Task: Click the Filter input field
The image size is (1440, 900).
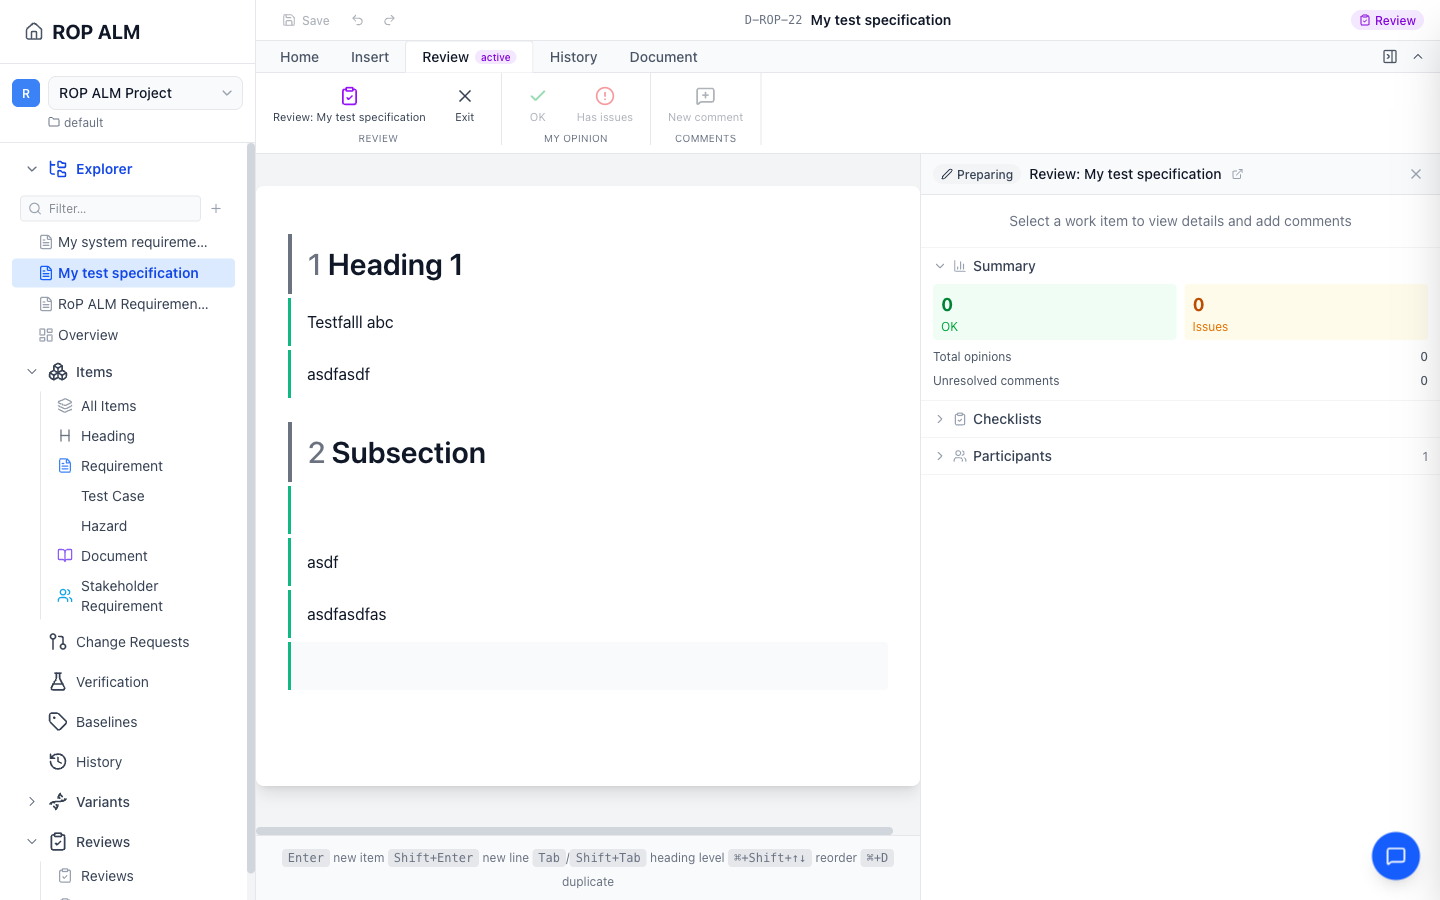Action: [110, 208]
